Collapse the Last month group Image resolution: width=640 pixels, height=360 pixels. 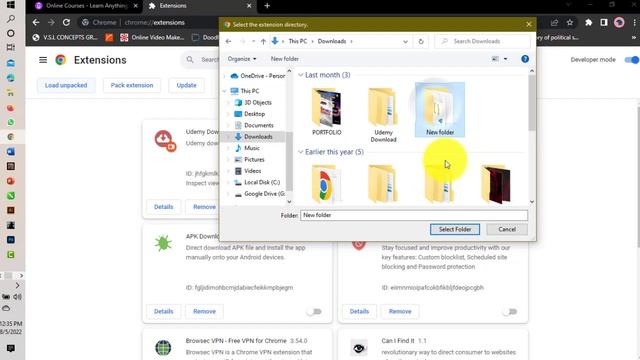coord(301,75)
